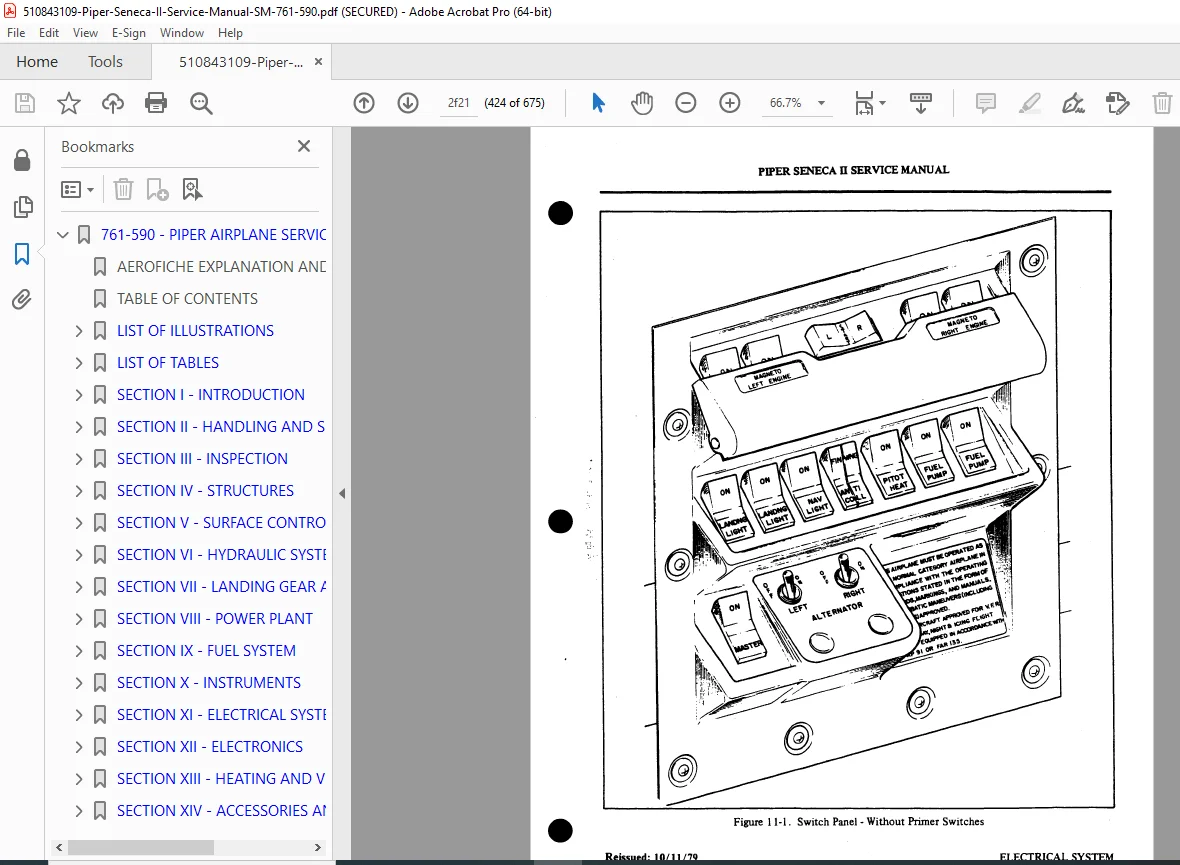Open the File menu
This screenshot has width=1180, height=865.
pos(16,33)
